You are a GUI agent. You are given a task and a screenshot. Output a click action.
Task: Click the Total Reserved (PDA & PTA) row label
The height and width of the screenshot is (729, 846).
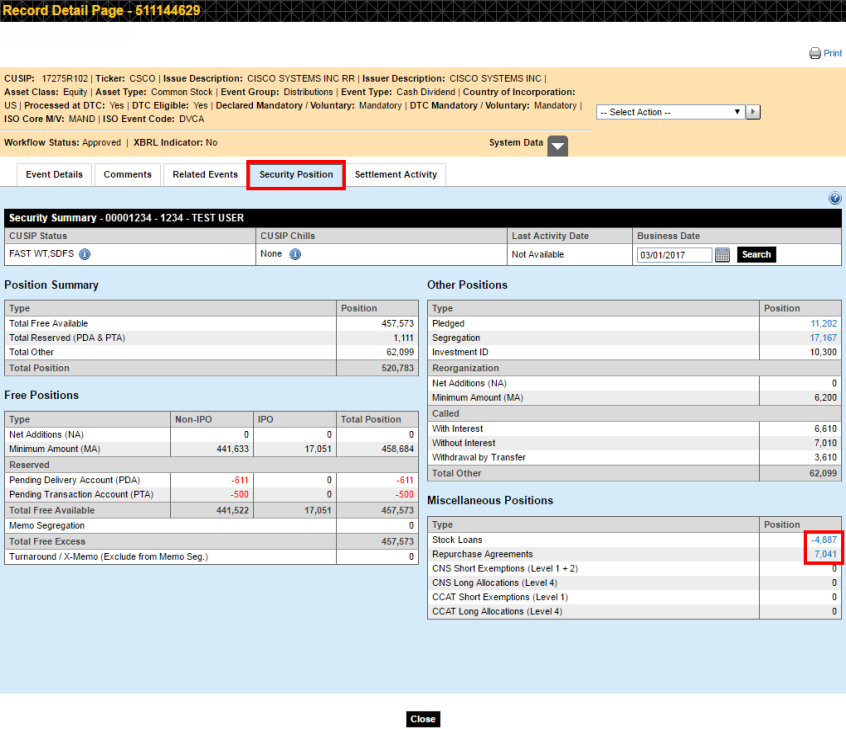tap(67, 338)
